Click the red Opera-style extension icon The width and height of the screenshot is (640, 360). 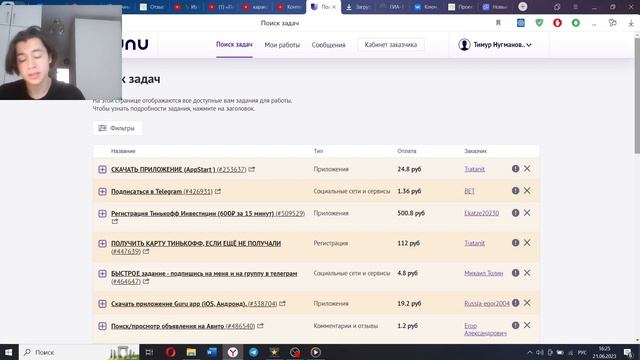coord(558,23)
